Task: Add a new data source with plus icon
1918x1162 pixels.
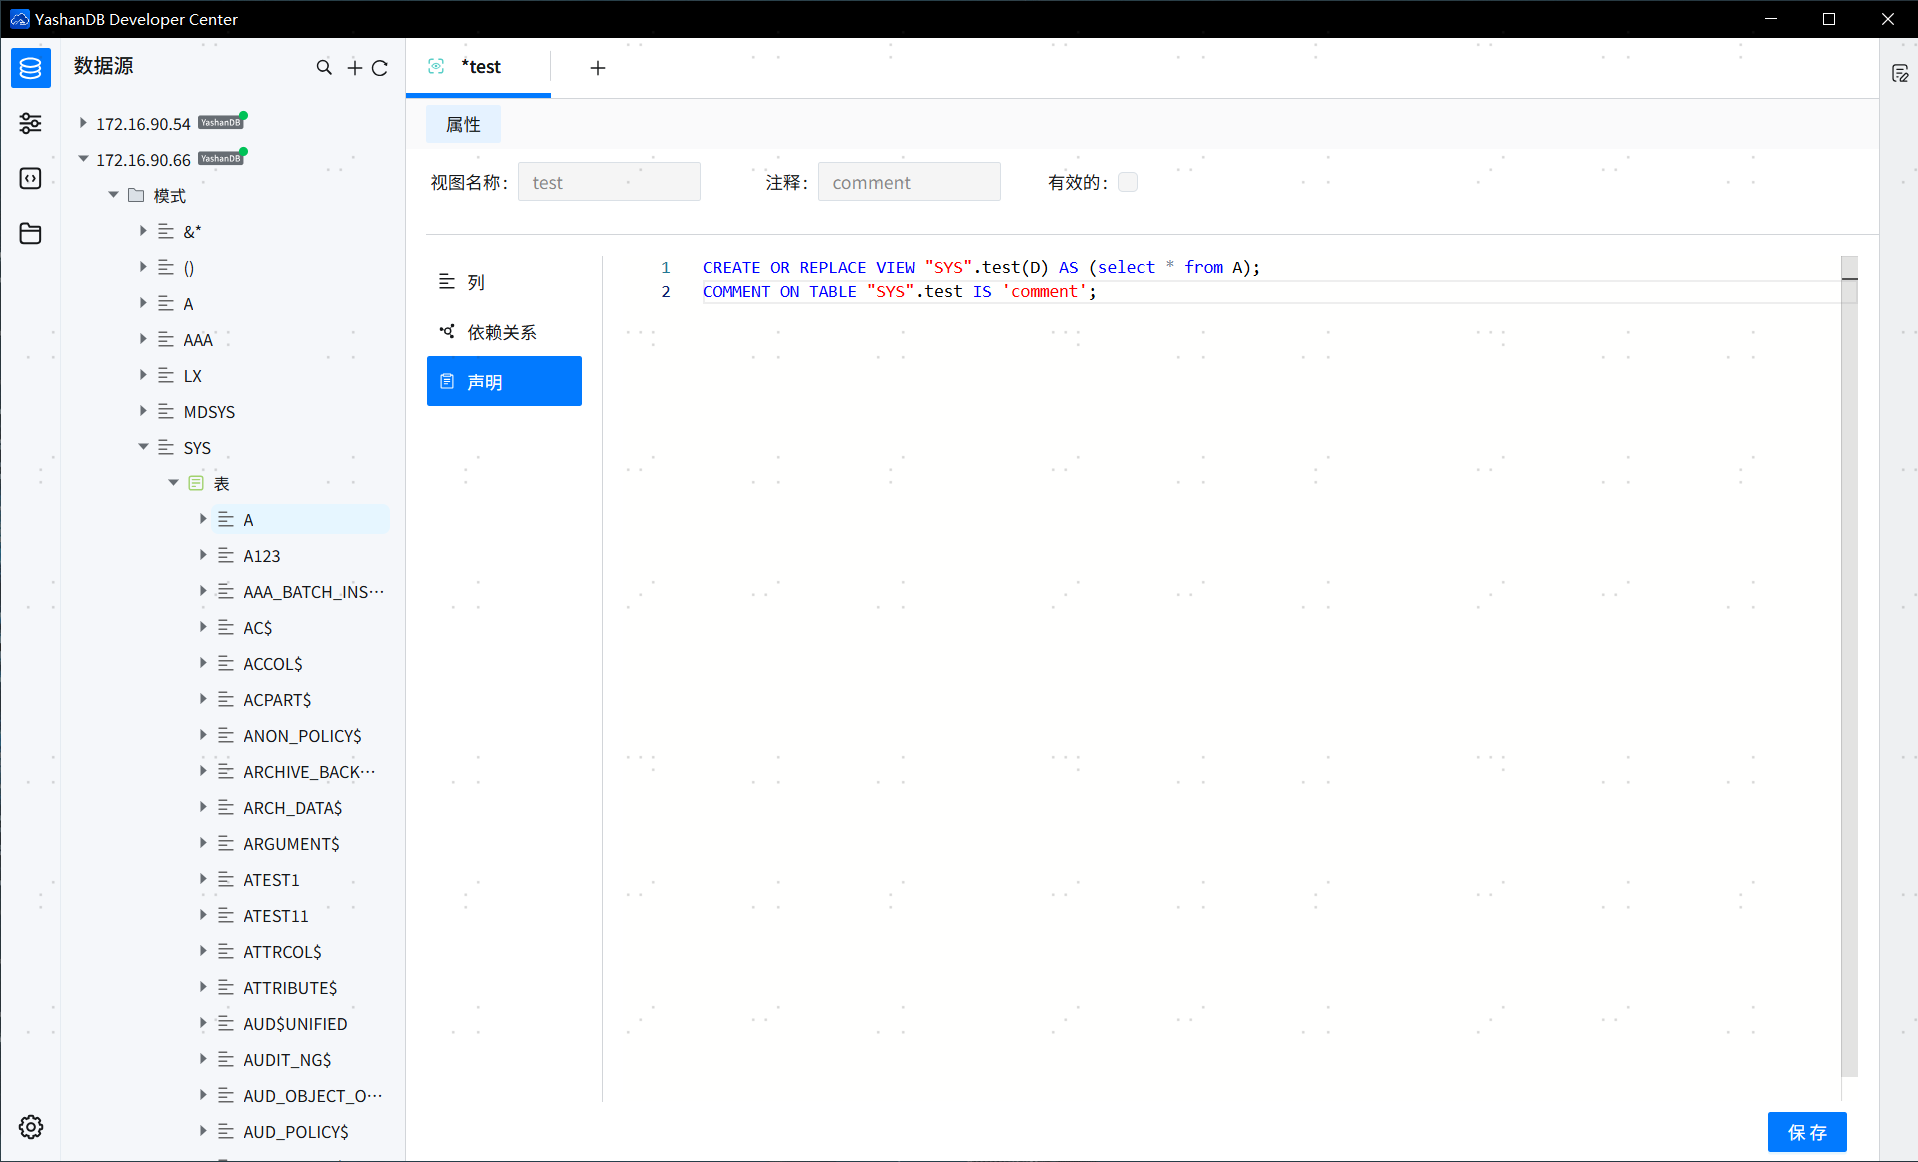Action: point(354,67)
